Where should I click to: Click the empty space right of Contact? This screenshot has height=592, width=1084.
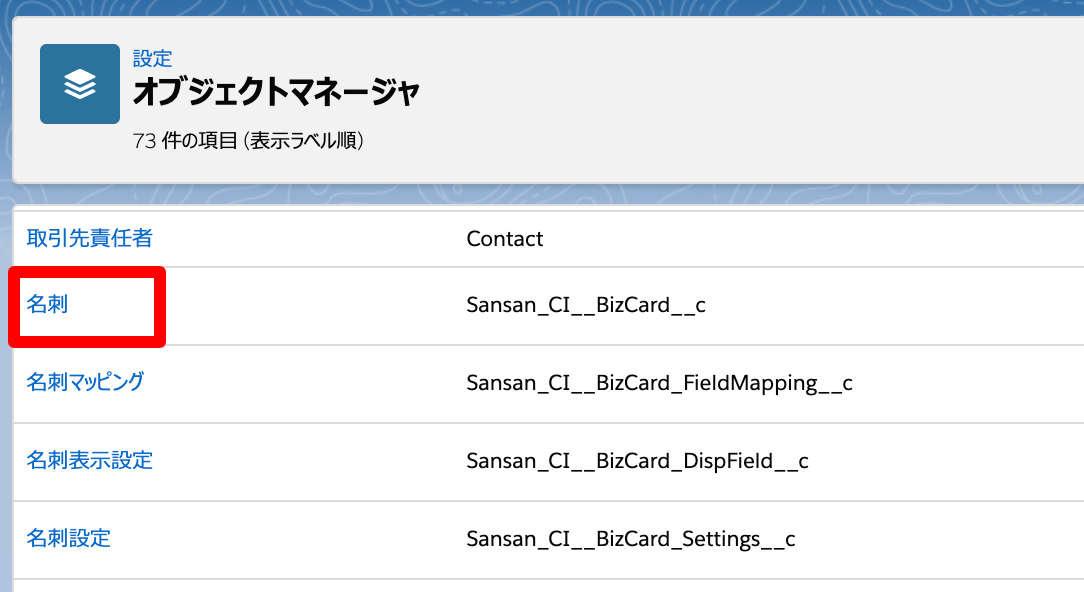pyautogui.click(x=800, y=239)
